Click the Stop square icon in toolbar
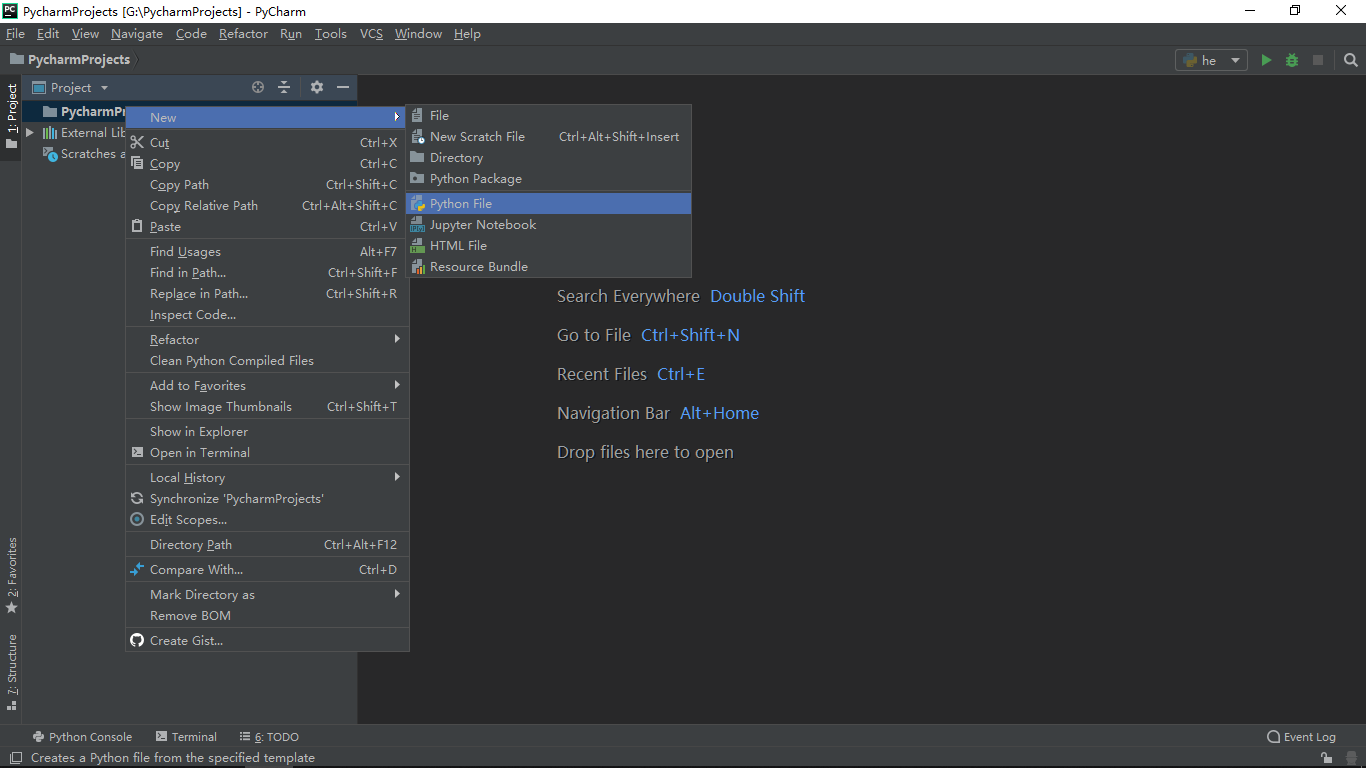This screenshot has height=768, width=1366. pyautogui.click(x=1318, y=60)
